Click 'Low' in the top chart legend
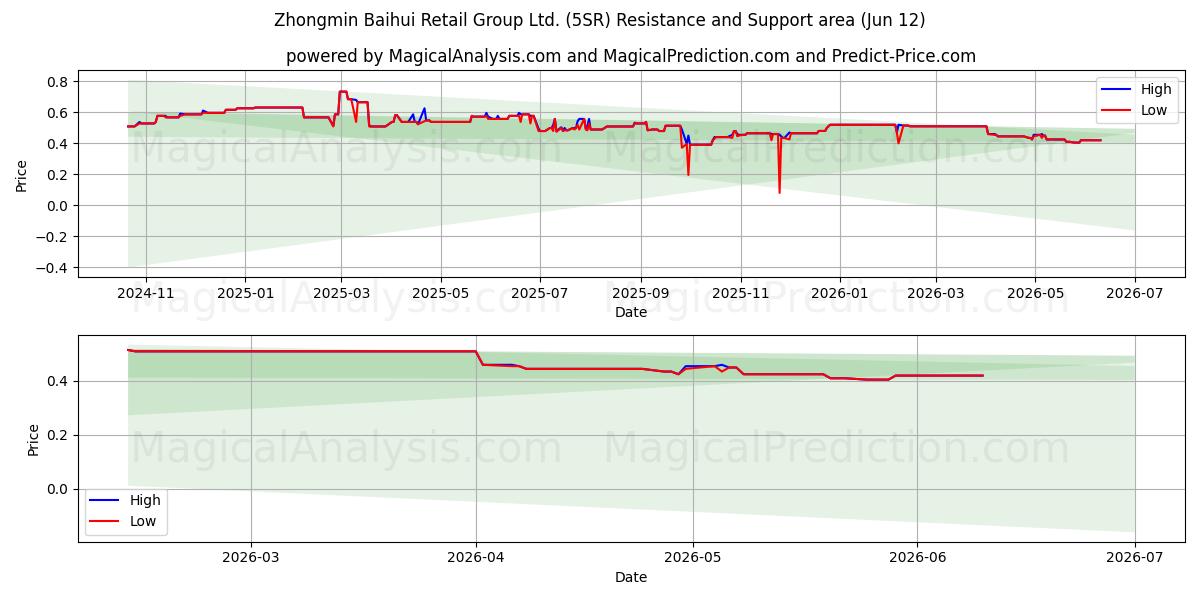1200x600 pixels. (x=1154, y=110)
